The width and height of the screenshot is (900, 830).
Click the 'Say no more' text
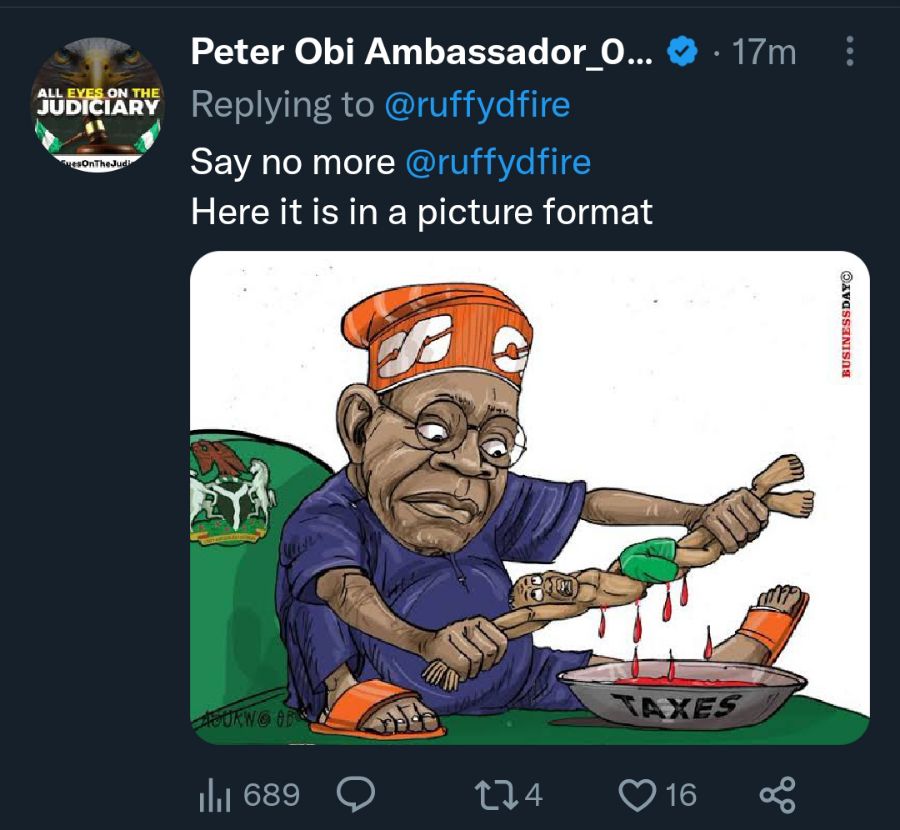[x=293, y=162]
